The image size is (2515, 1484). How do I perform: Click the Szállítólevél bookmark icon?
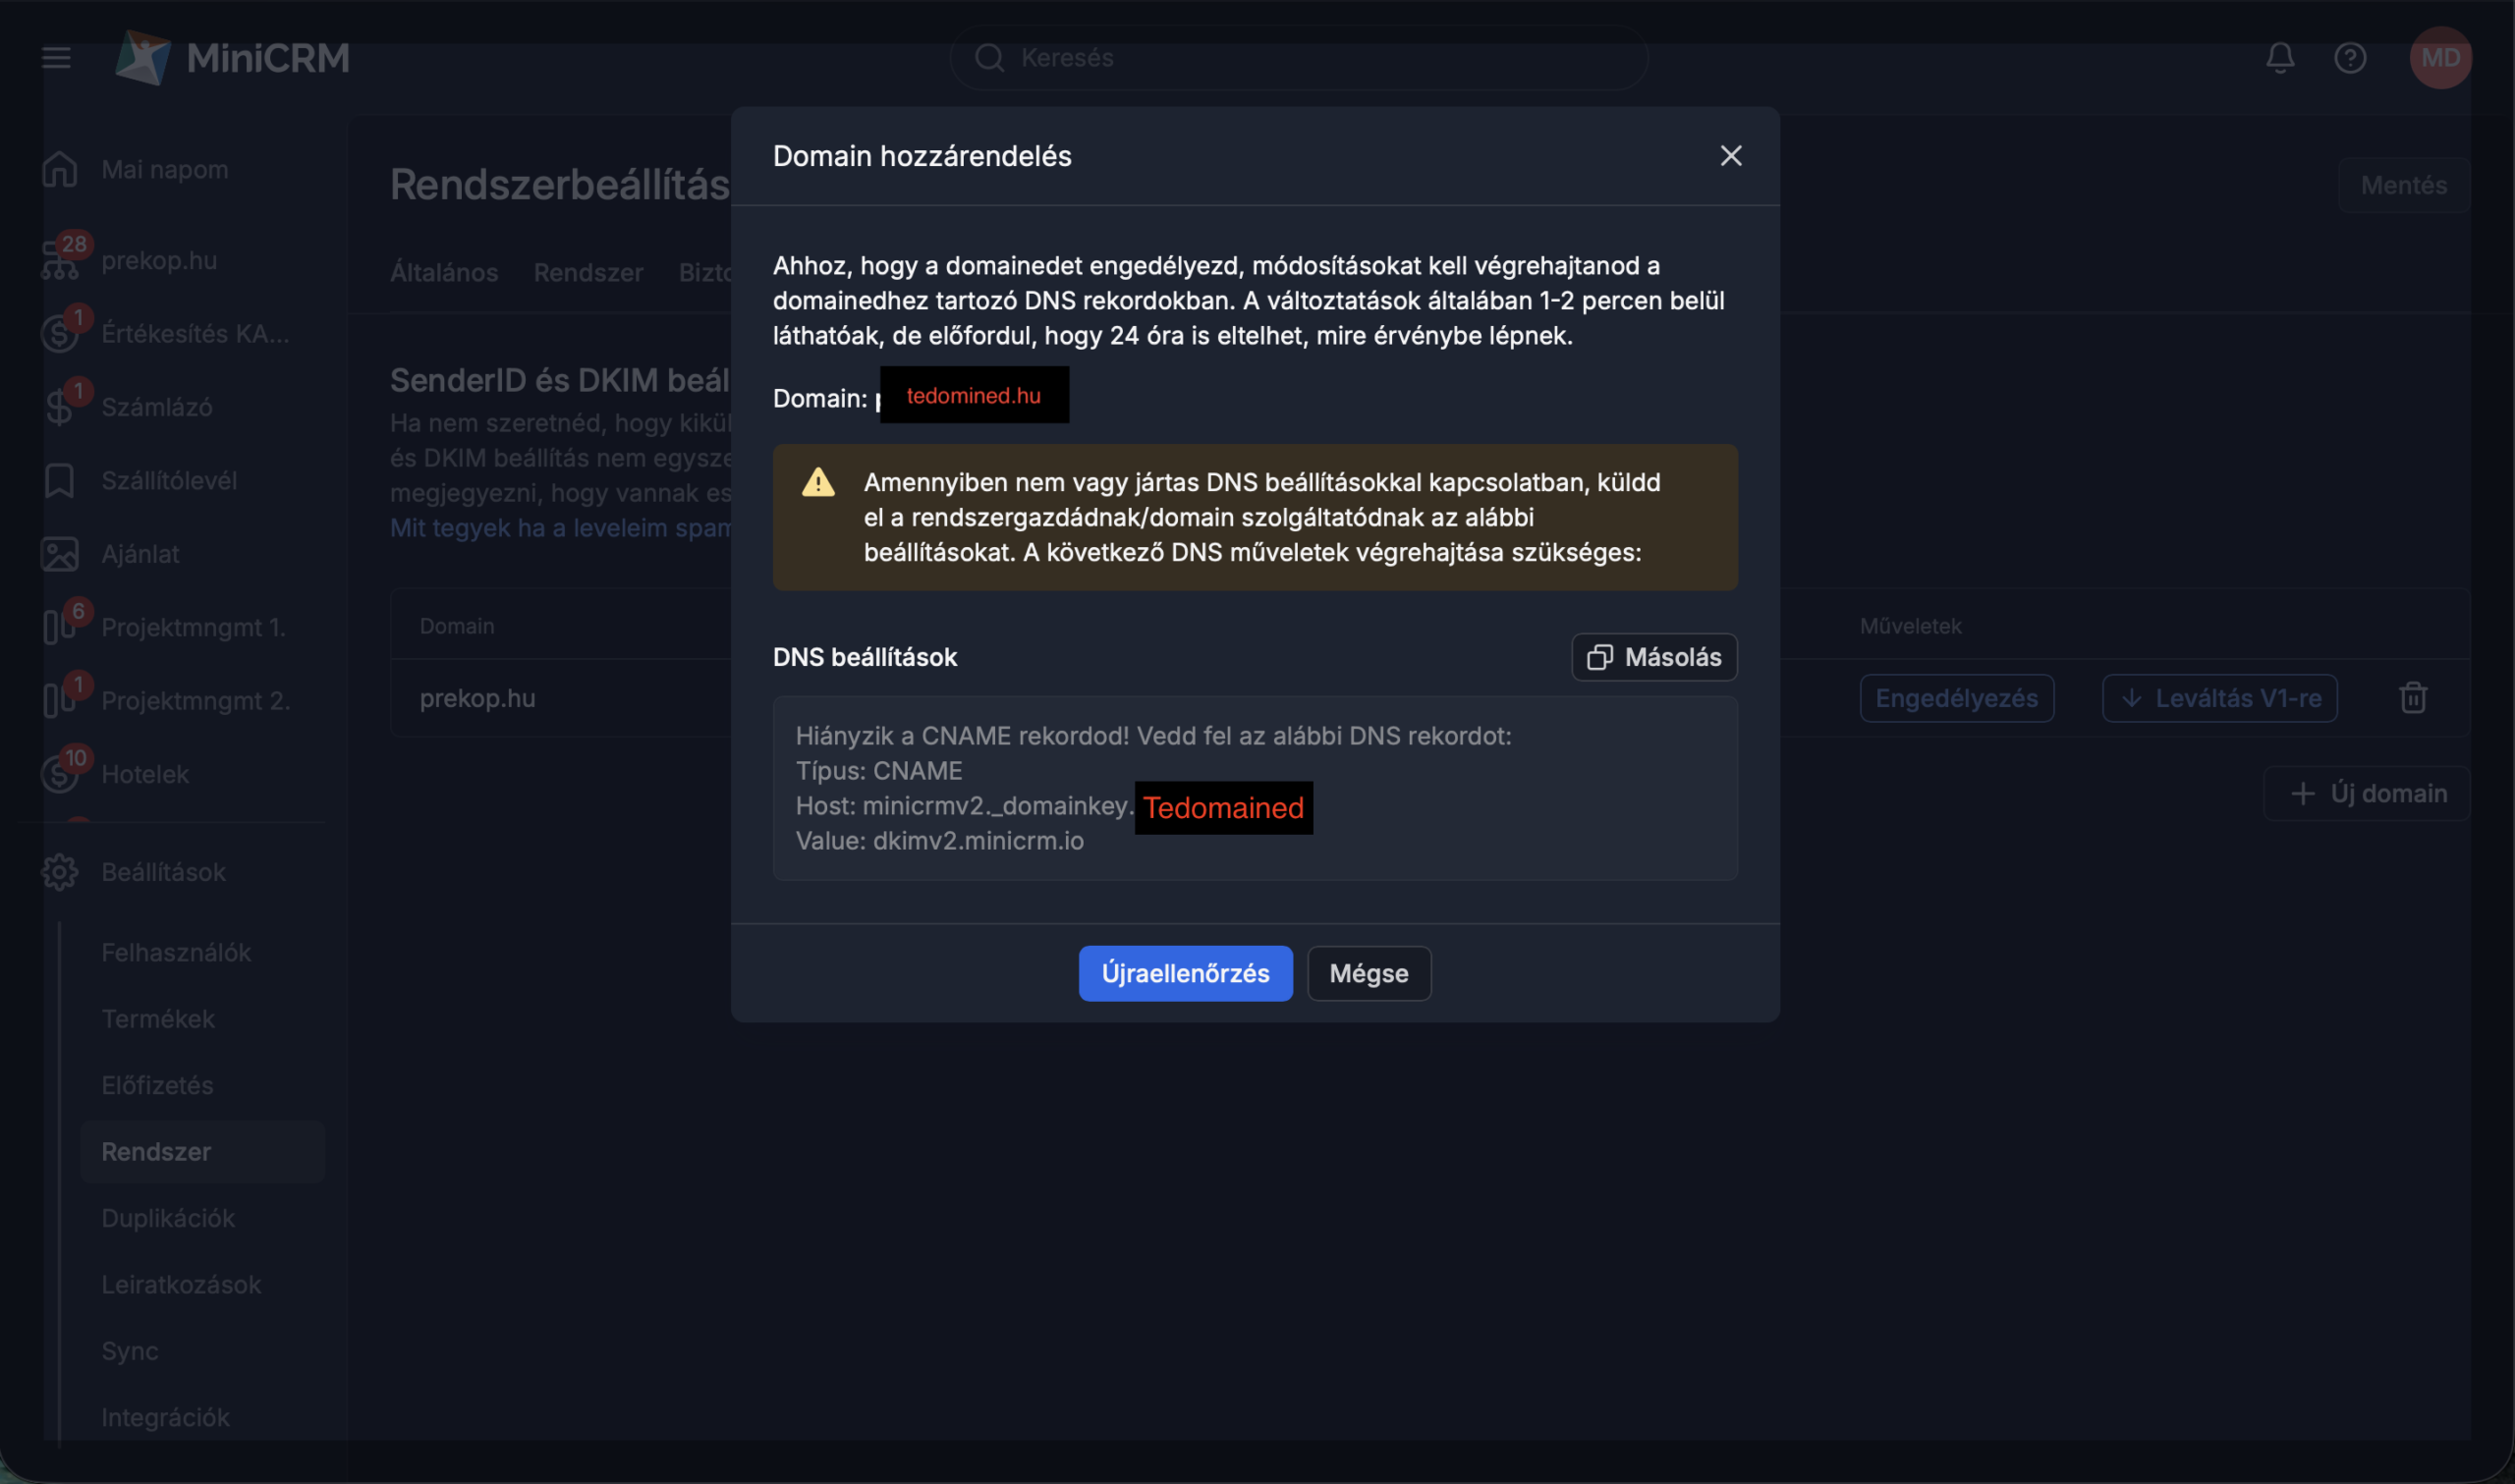point(59,481)
